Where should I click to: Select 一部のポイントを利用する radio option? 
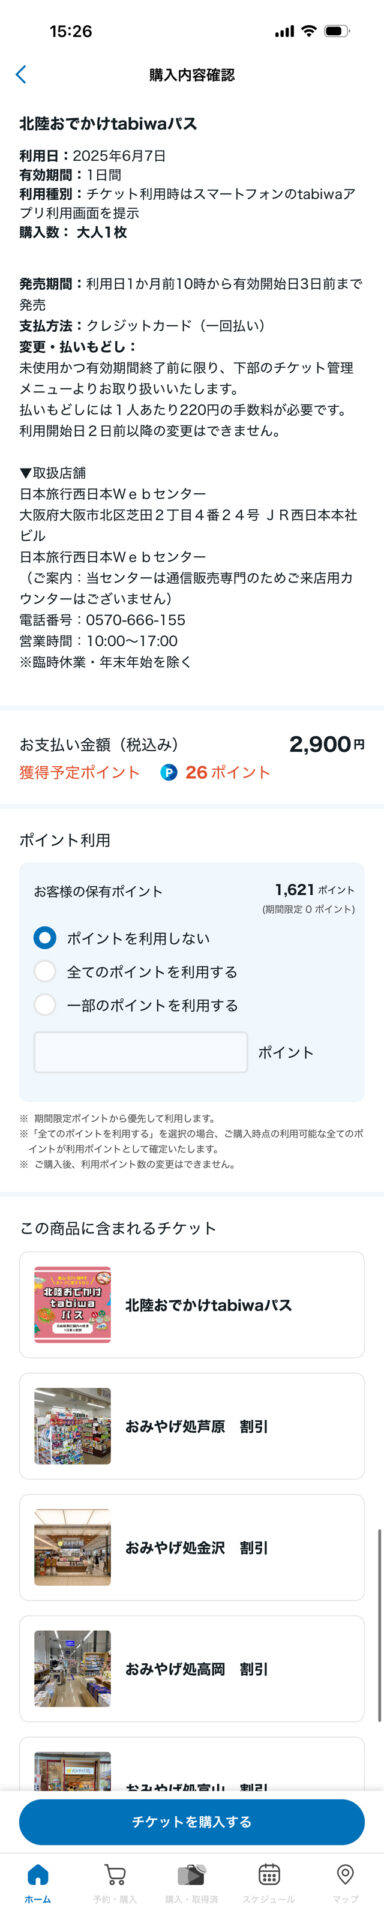(44, 1005)
